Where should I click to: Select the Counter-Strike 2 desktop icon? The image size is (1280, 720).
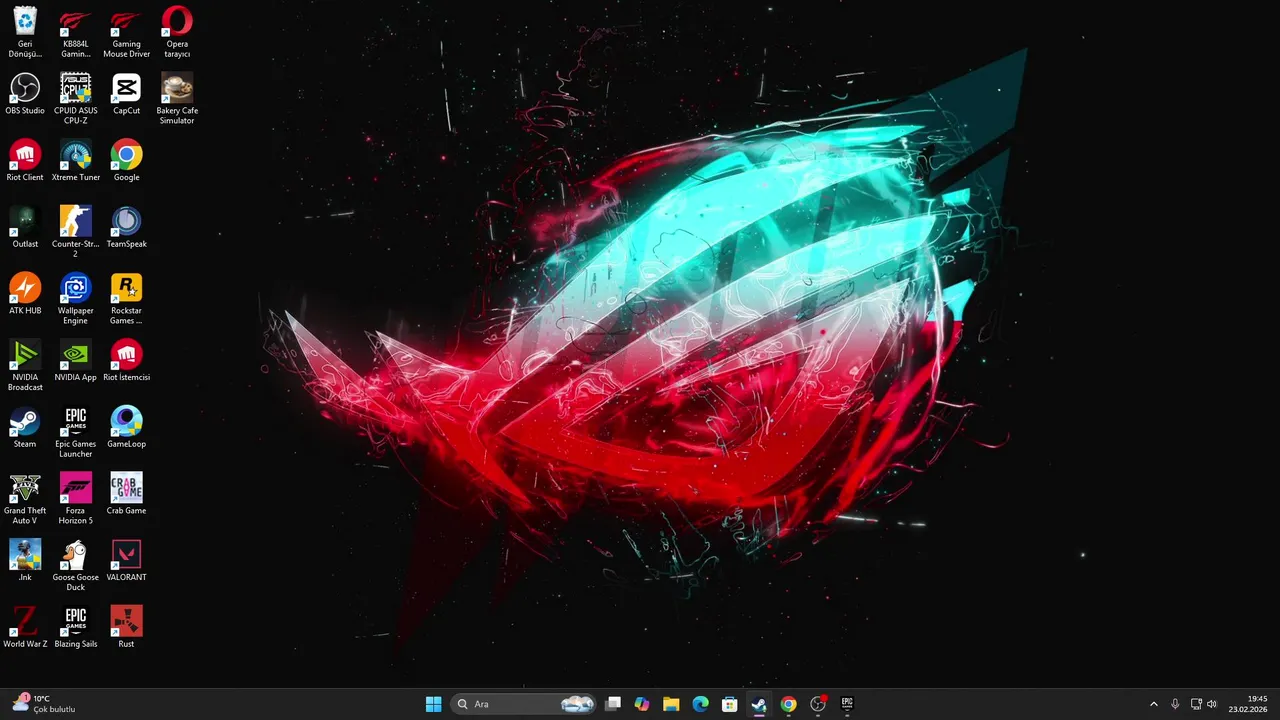tap(75, 232)
